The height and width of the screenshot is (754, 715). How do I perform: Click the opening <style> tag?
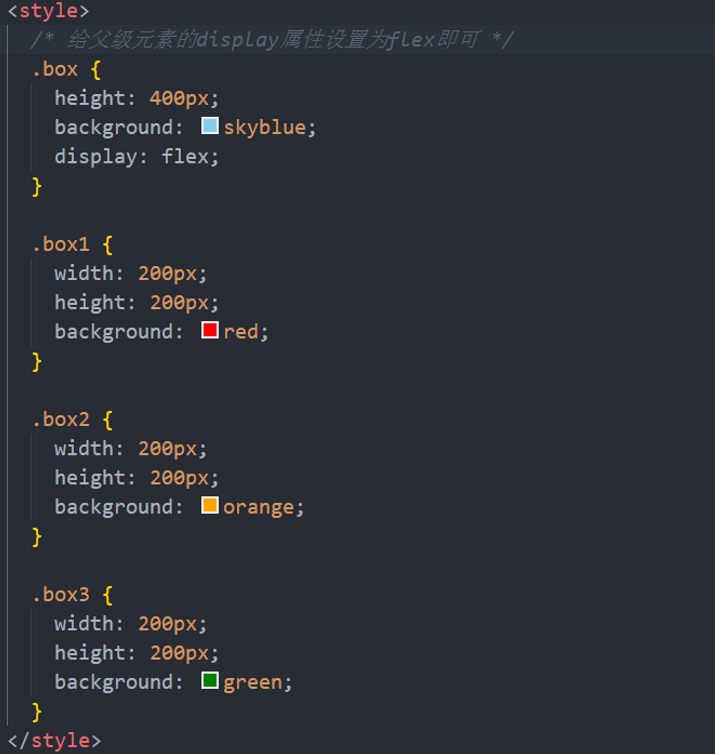(x=48, y=11)
